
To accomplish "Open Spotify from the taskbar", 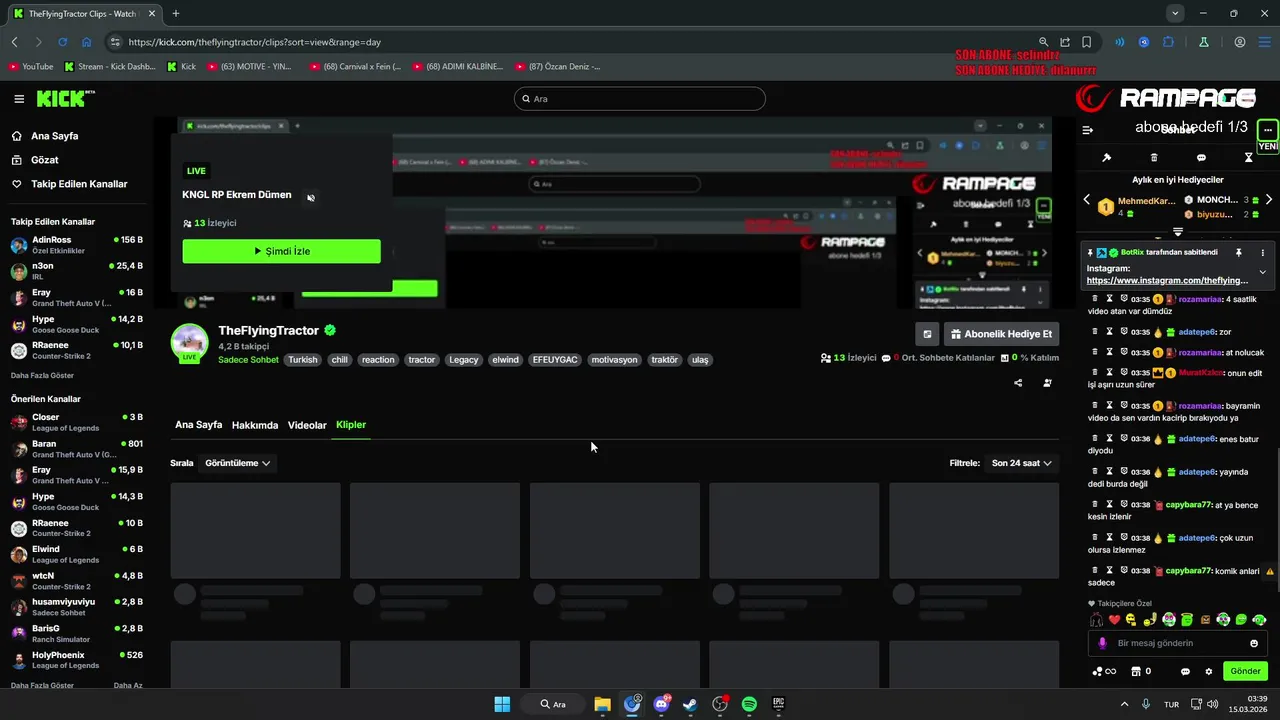I will point(749,704).
